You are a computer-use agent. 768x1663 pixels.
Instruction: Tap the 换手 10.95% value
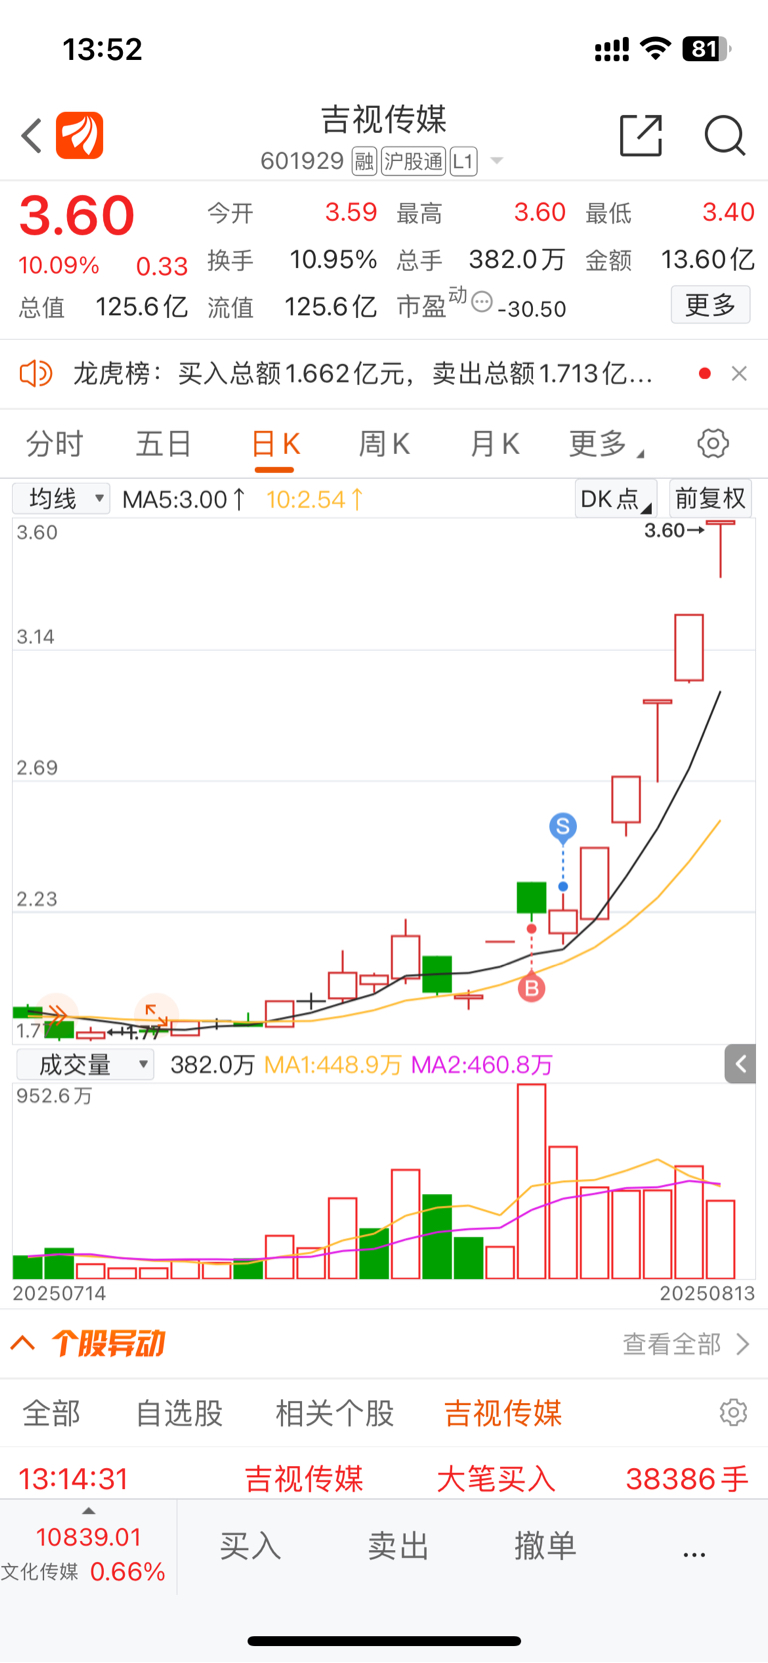click(333, 260)
